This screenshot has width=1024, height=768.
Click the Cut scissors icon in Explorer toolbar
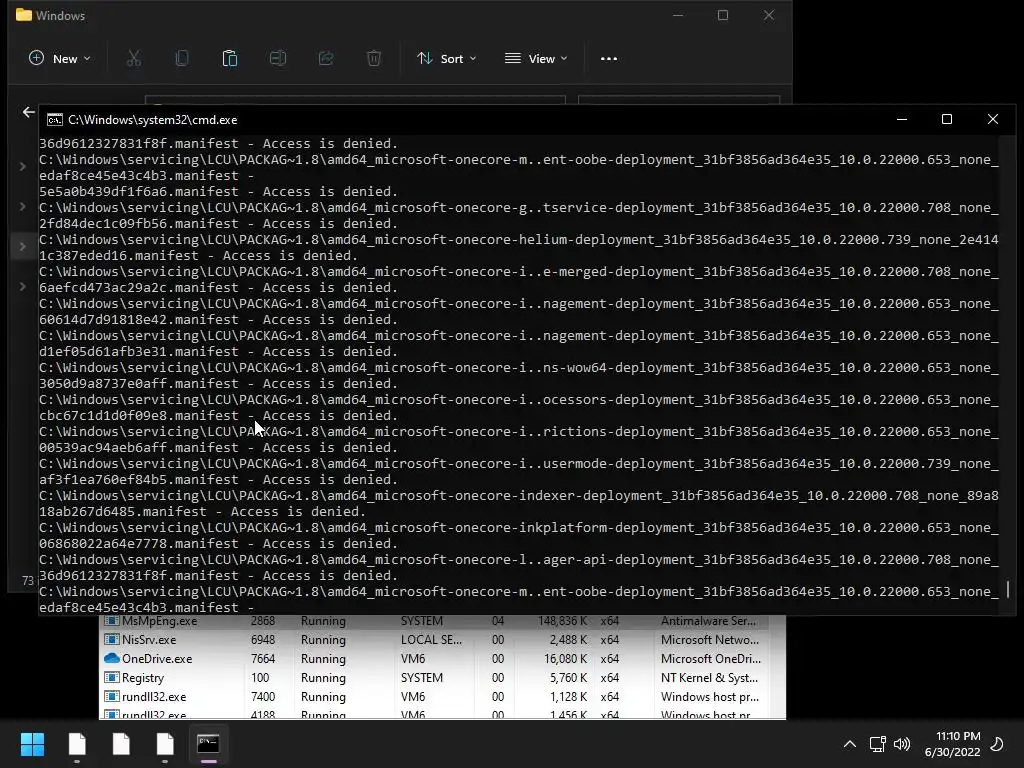(x=134, y=59)
